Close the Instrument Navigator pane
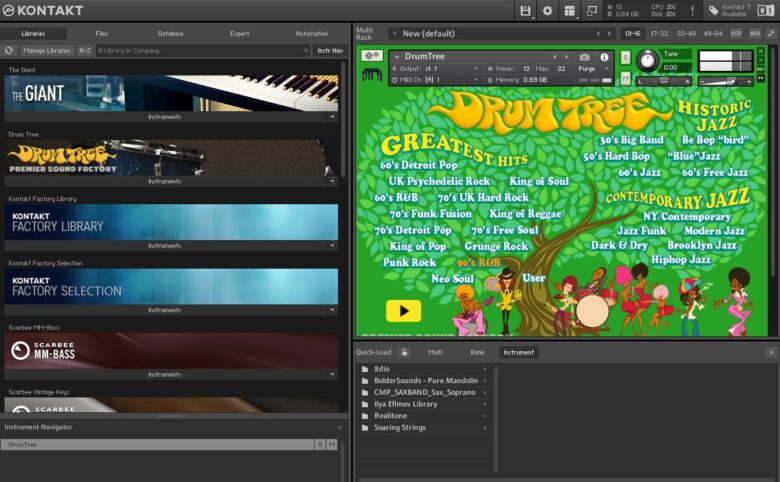 click(x=339, y=427)
